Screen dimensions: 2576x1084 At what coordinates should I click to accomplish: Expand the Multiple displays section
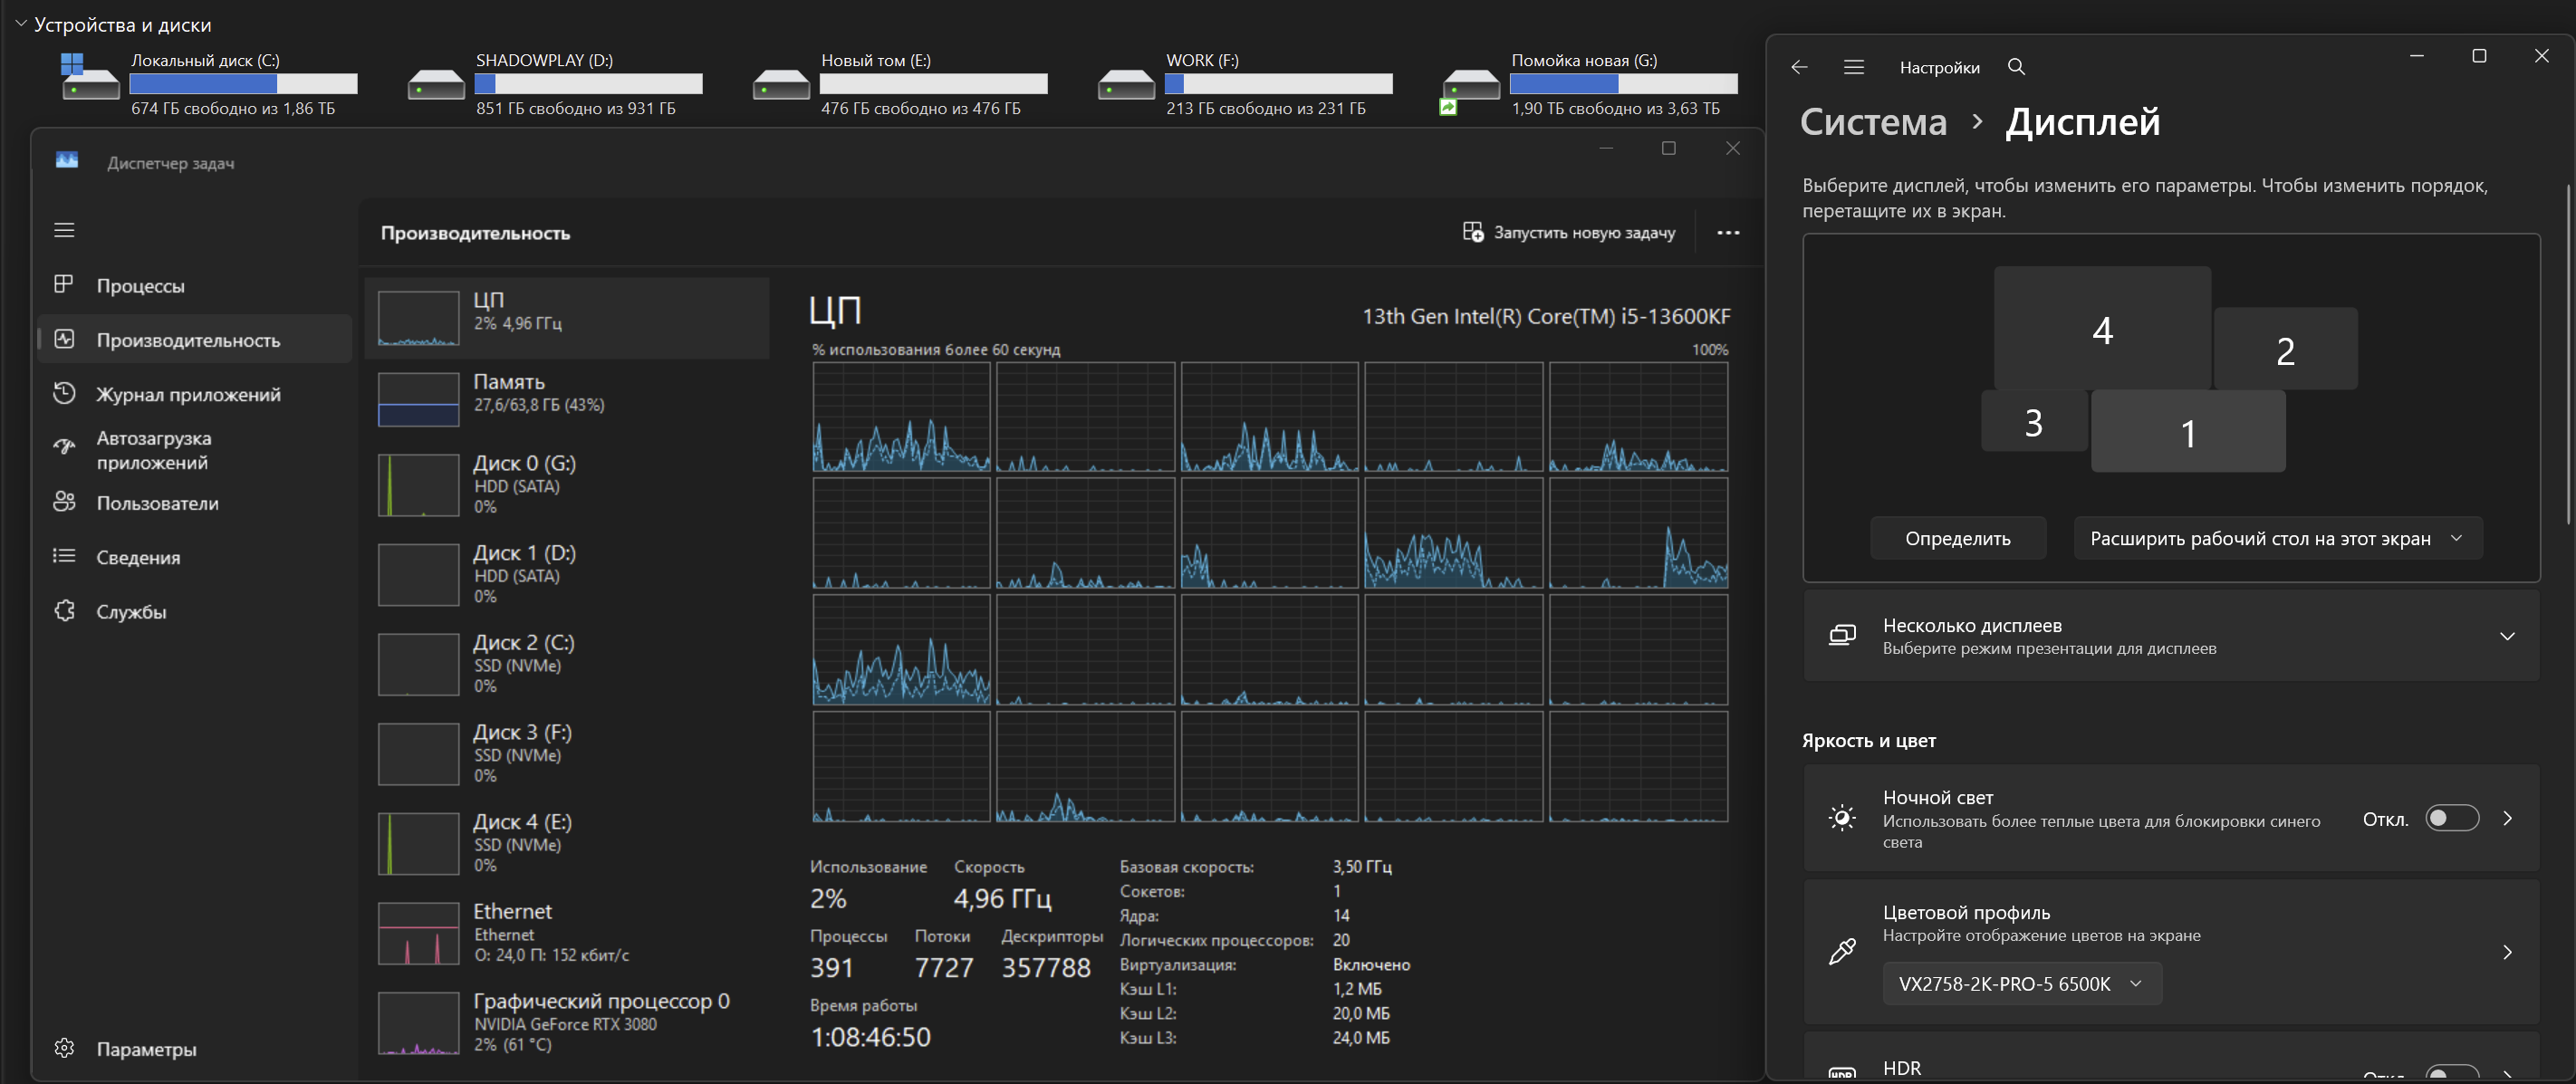(2506, 636)
